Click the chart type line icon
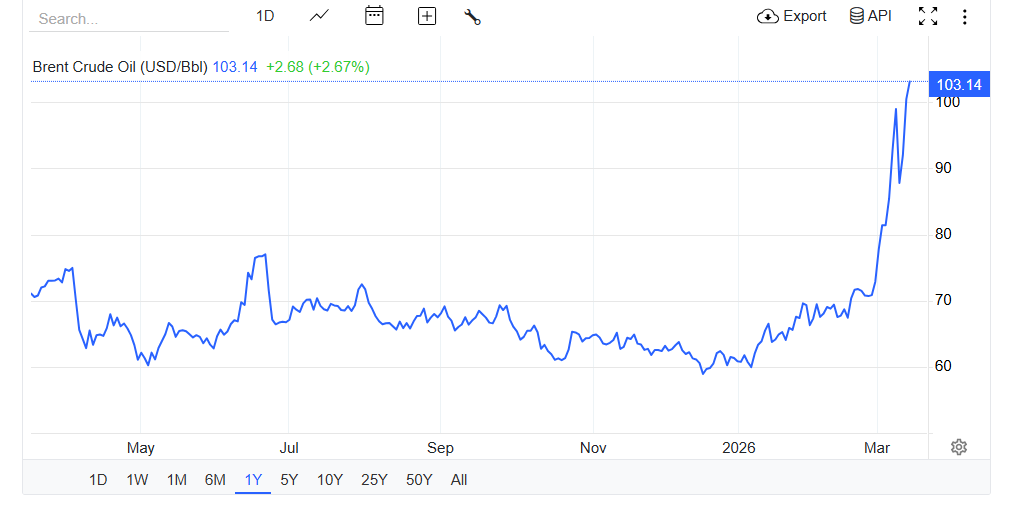 320,16
